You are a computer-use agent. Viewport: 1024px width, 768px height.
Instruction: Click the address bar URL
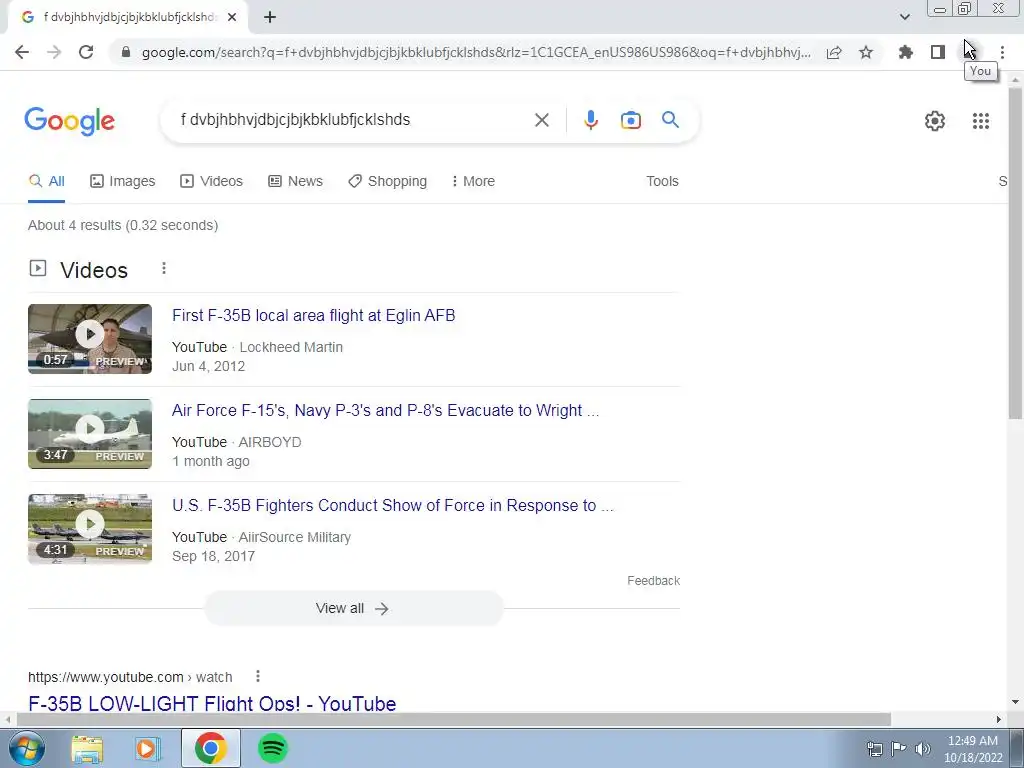click(475, 52)
